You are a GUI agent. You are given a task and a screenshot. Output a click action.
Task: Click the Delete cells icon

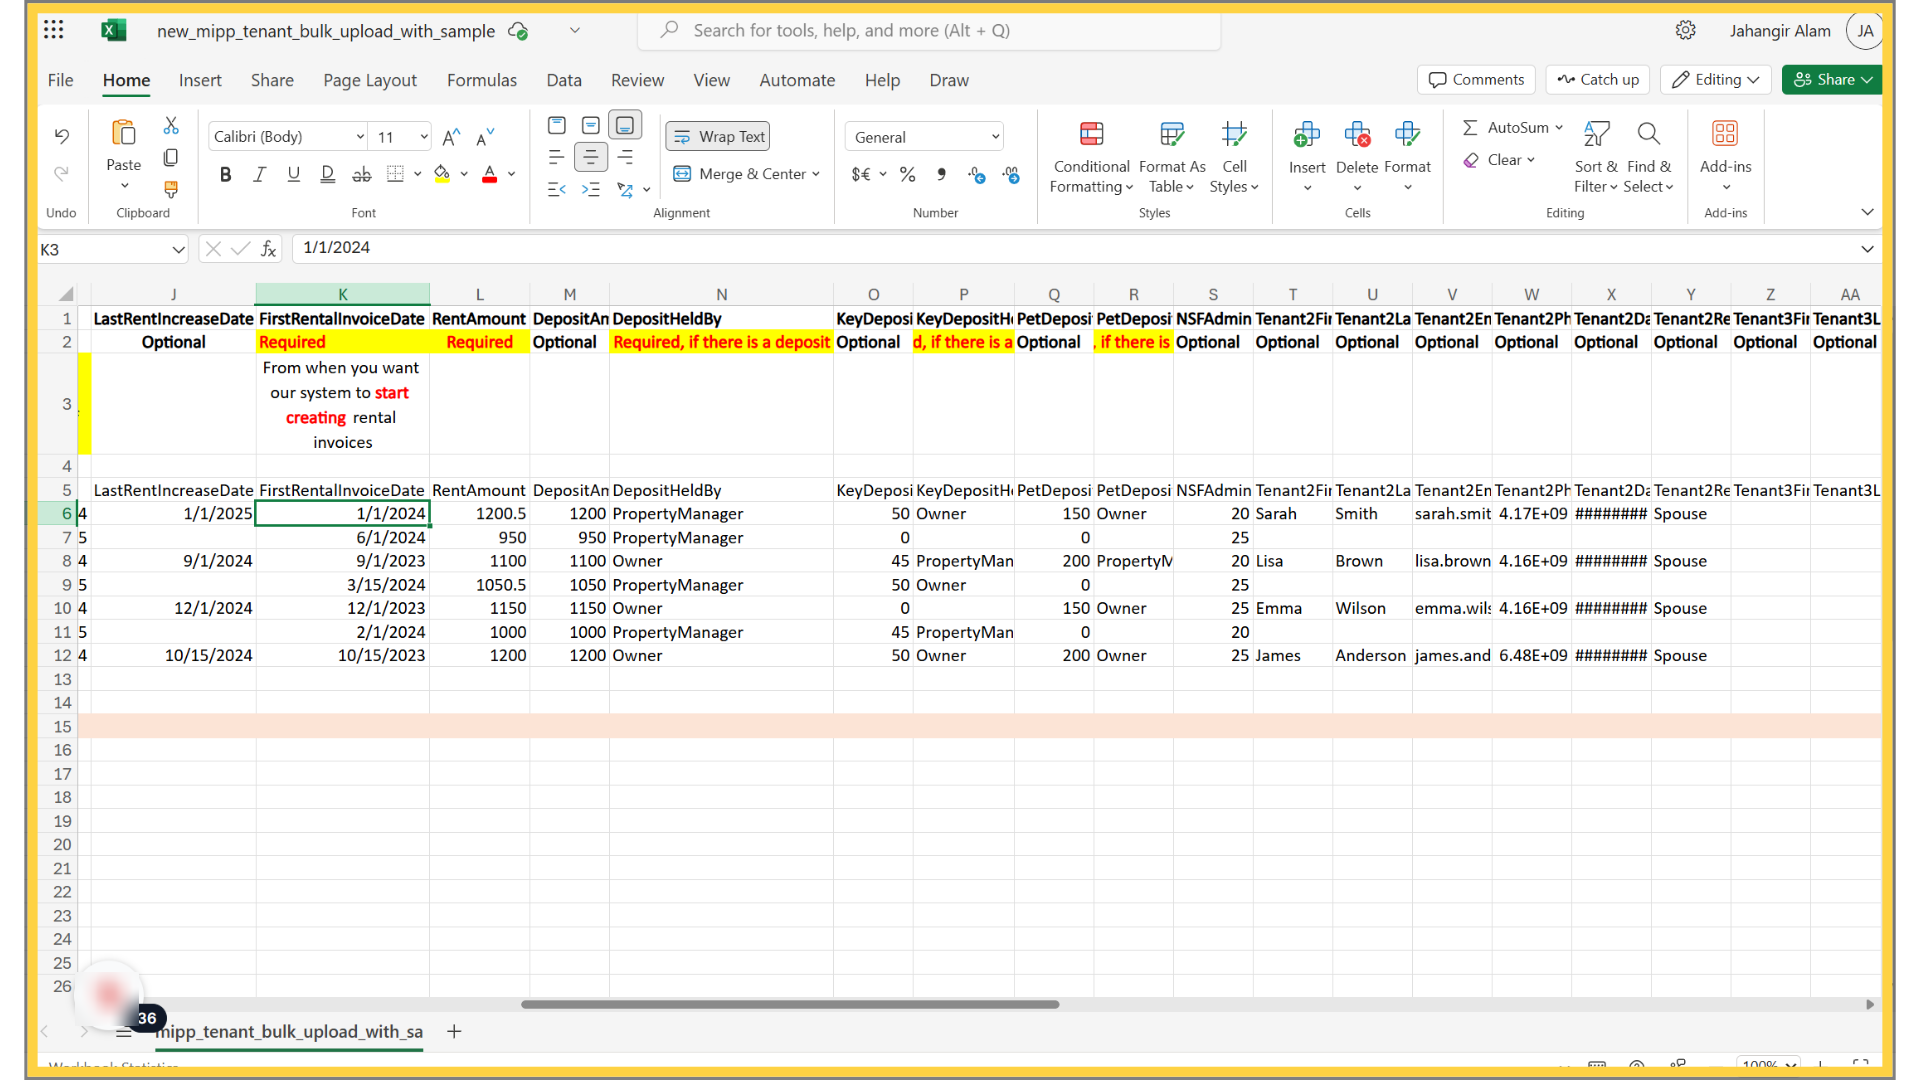1357,134
